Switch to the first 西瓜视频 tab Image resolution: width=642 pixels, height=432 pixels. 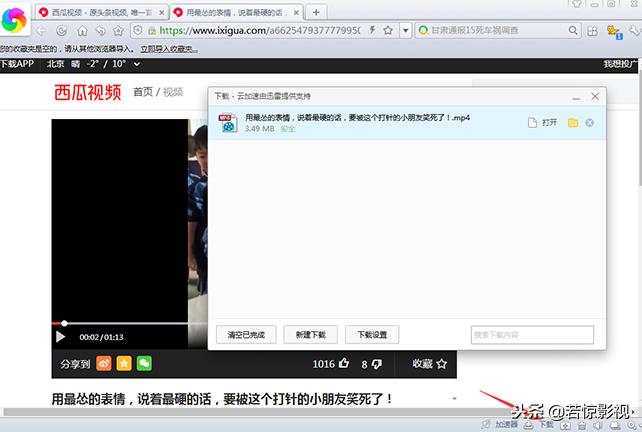point(101,13)
